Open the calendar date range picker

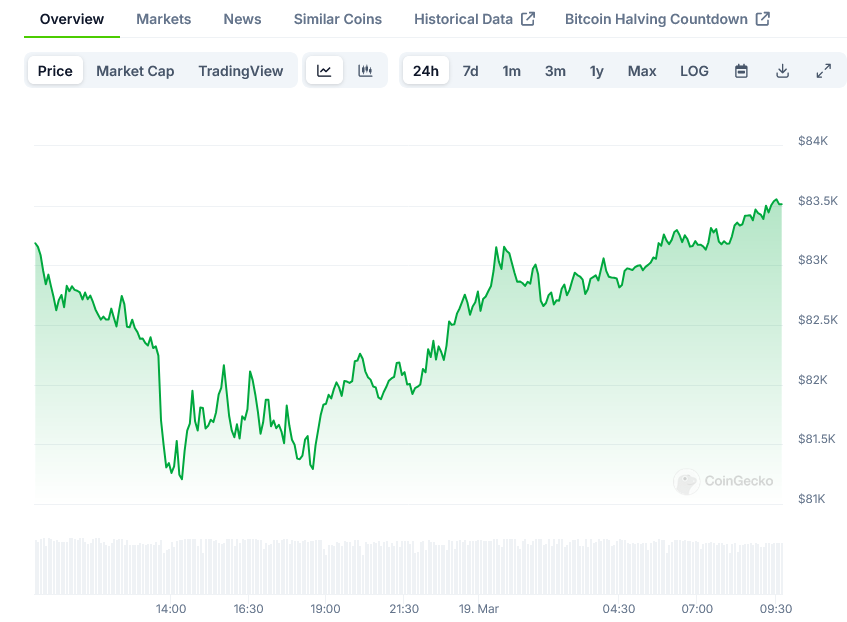coord(741,71)
